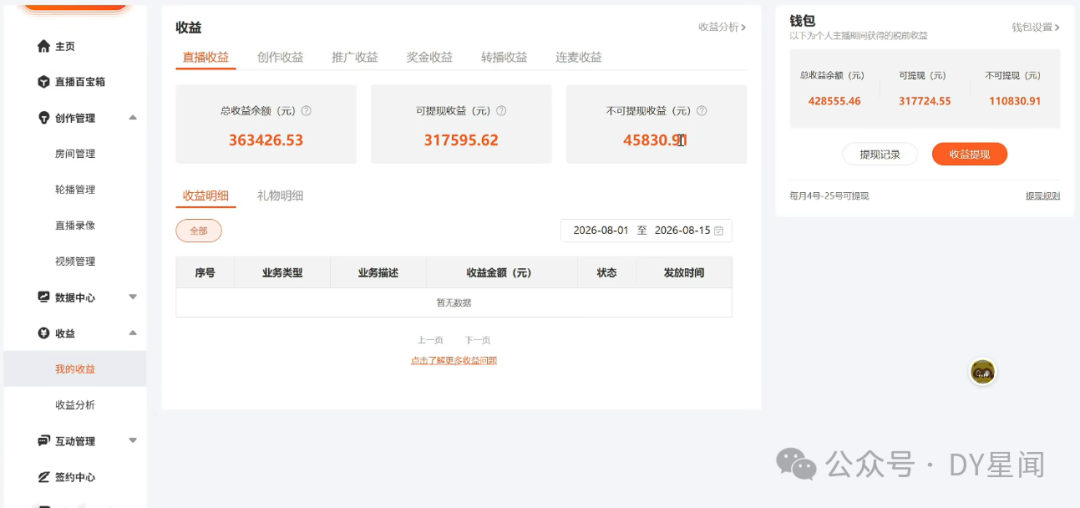Image resolution: width=1080 pixels, height=508 pixels.
Task: Click the 业务描述 column header
Action: 378,273
